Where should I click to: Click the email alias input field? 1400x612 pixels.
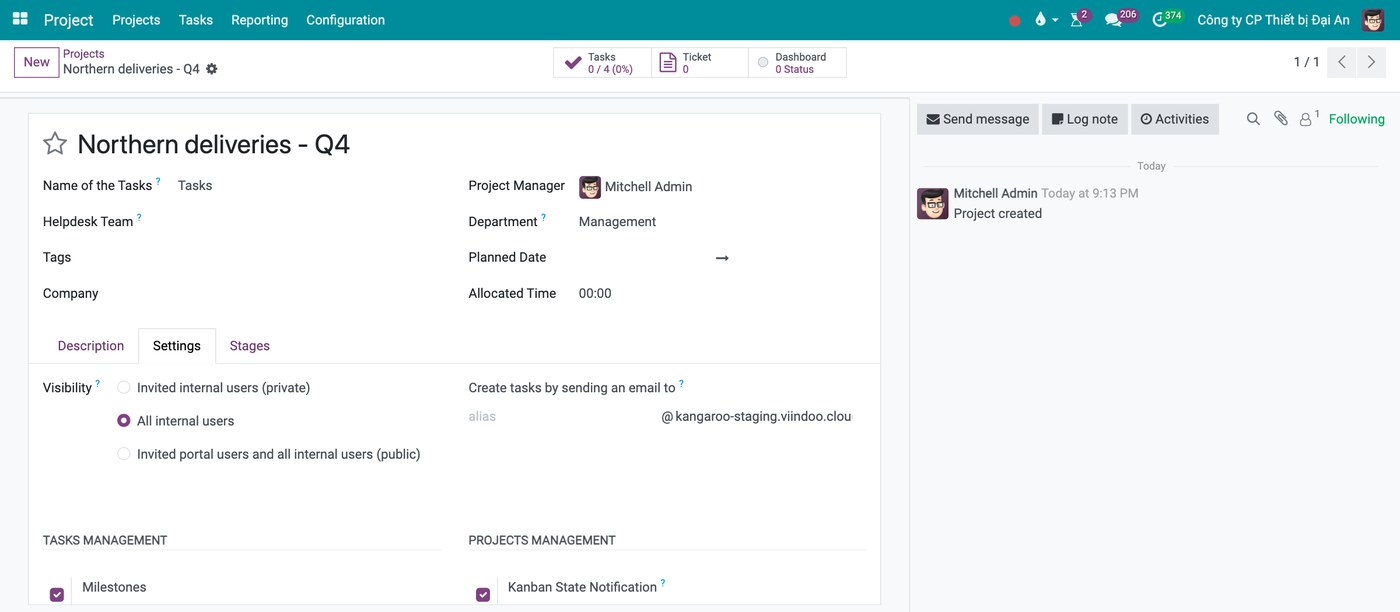point(562,416)
